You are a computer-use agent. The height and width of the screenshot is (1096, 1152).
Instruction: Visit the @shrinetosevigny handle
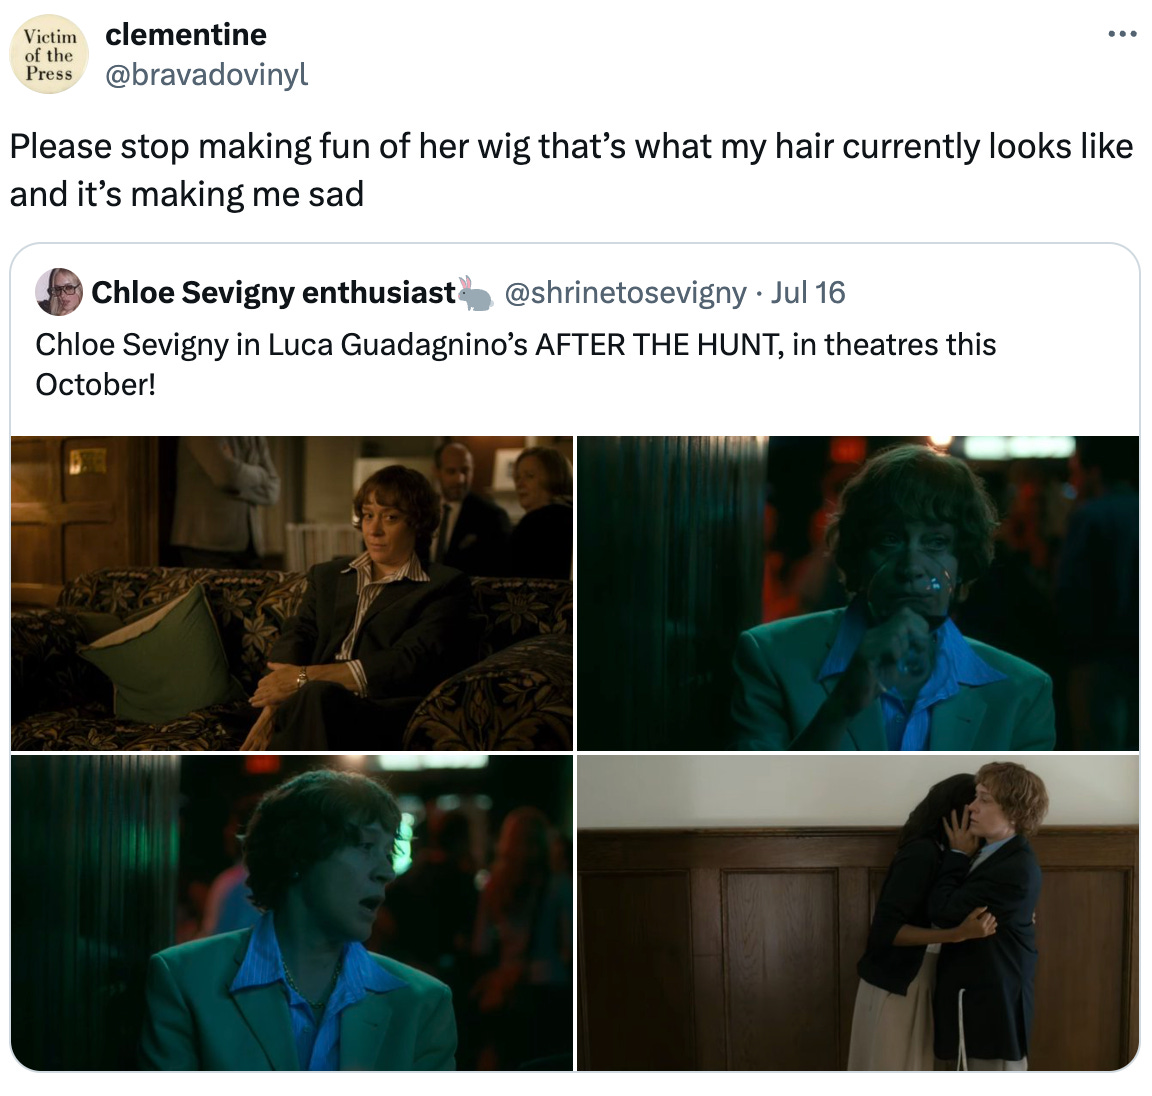tap(625, 292)
